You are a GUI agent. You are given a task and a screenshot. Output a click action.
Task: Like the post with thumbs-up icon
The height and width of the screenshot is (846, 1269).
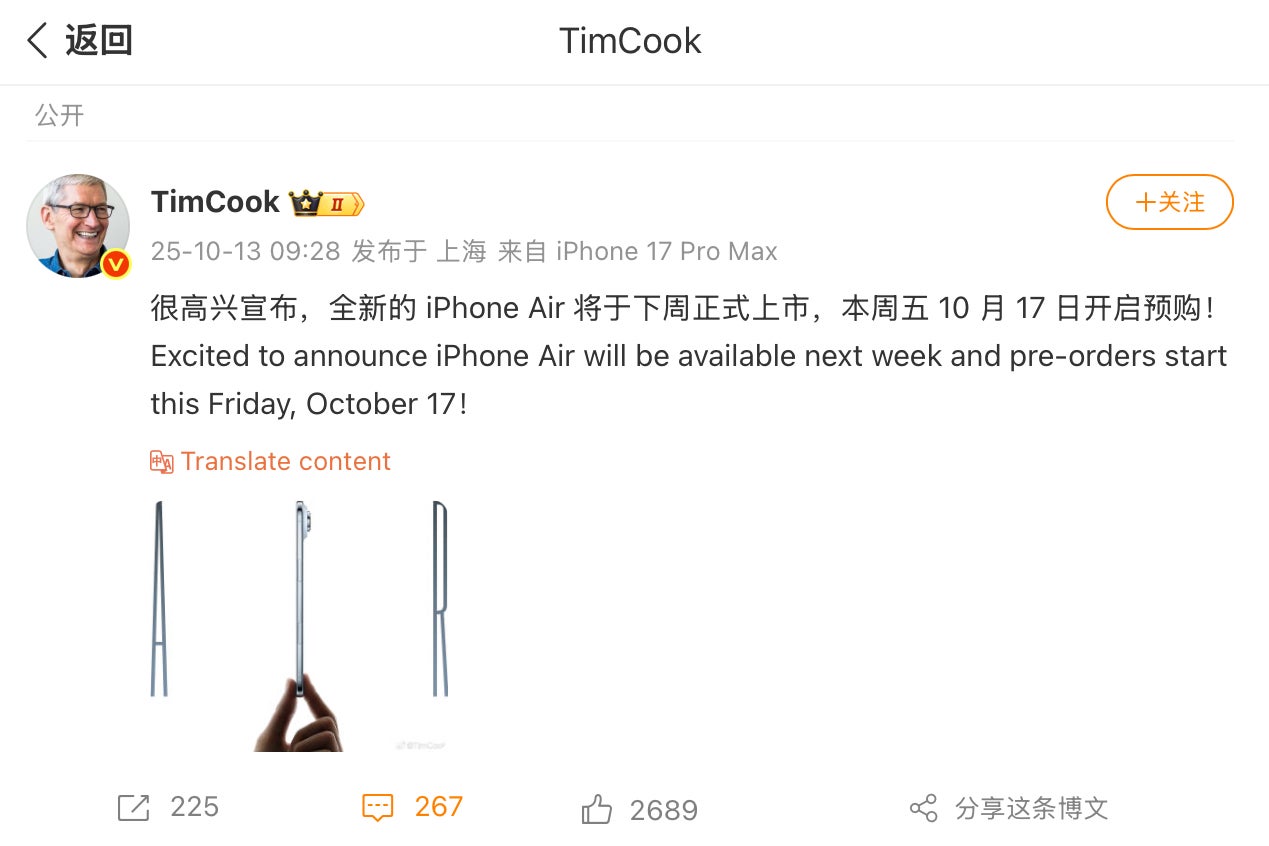596,809
